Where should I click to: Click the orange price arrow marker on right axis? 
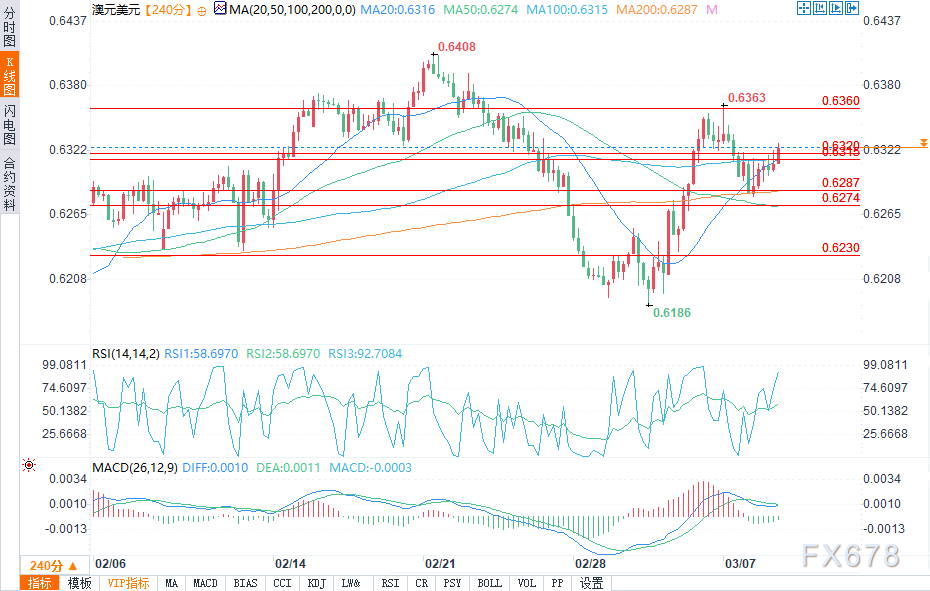tap(923, 143)
